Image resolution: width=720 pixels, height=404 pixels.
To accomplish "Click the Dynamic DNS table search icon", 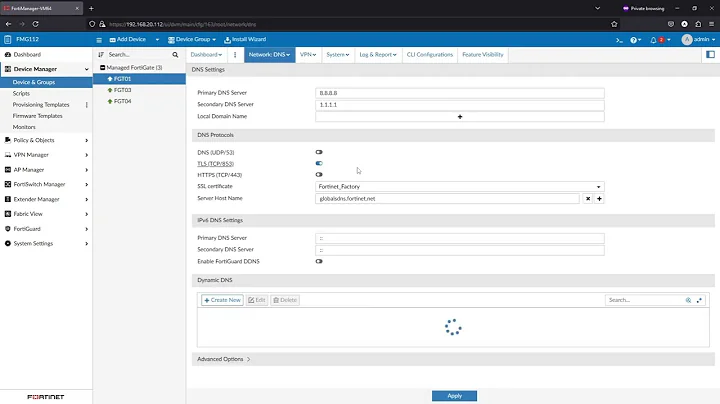I will (x=688, y=300).
